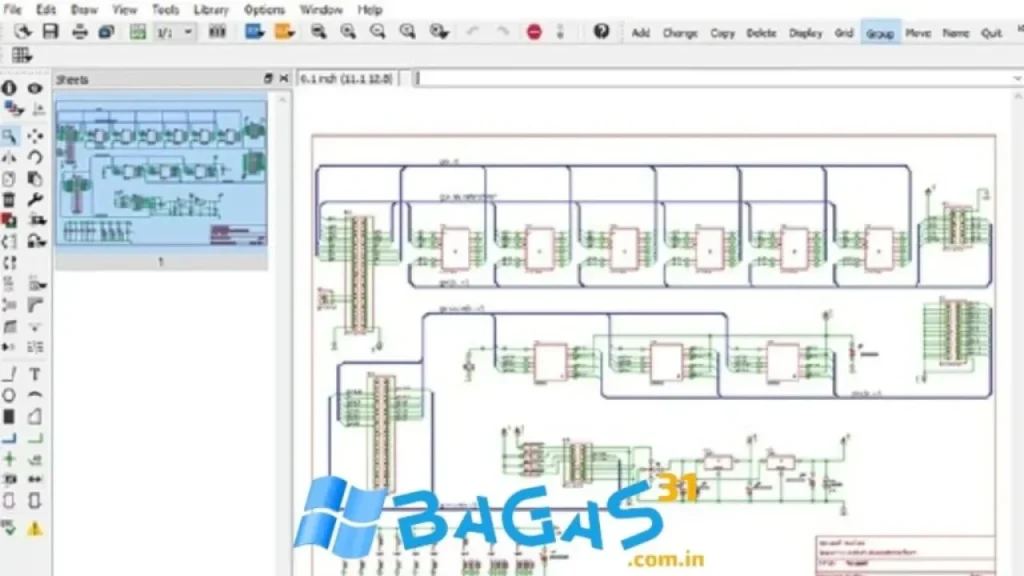This screenshot has width=1024, height=576.
Task: Click the command line input field
Action: click(x=713, y=78)
